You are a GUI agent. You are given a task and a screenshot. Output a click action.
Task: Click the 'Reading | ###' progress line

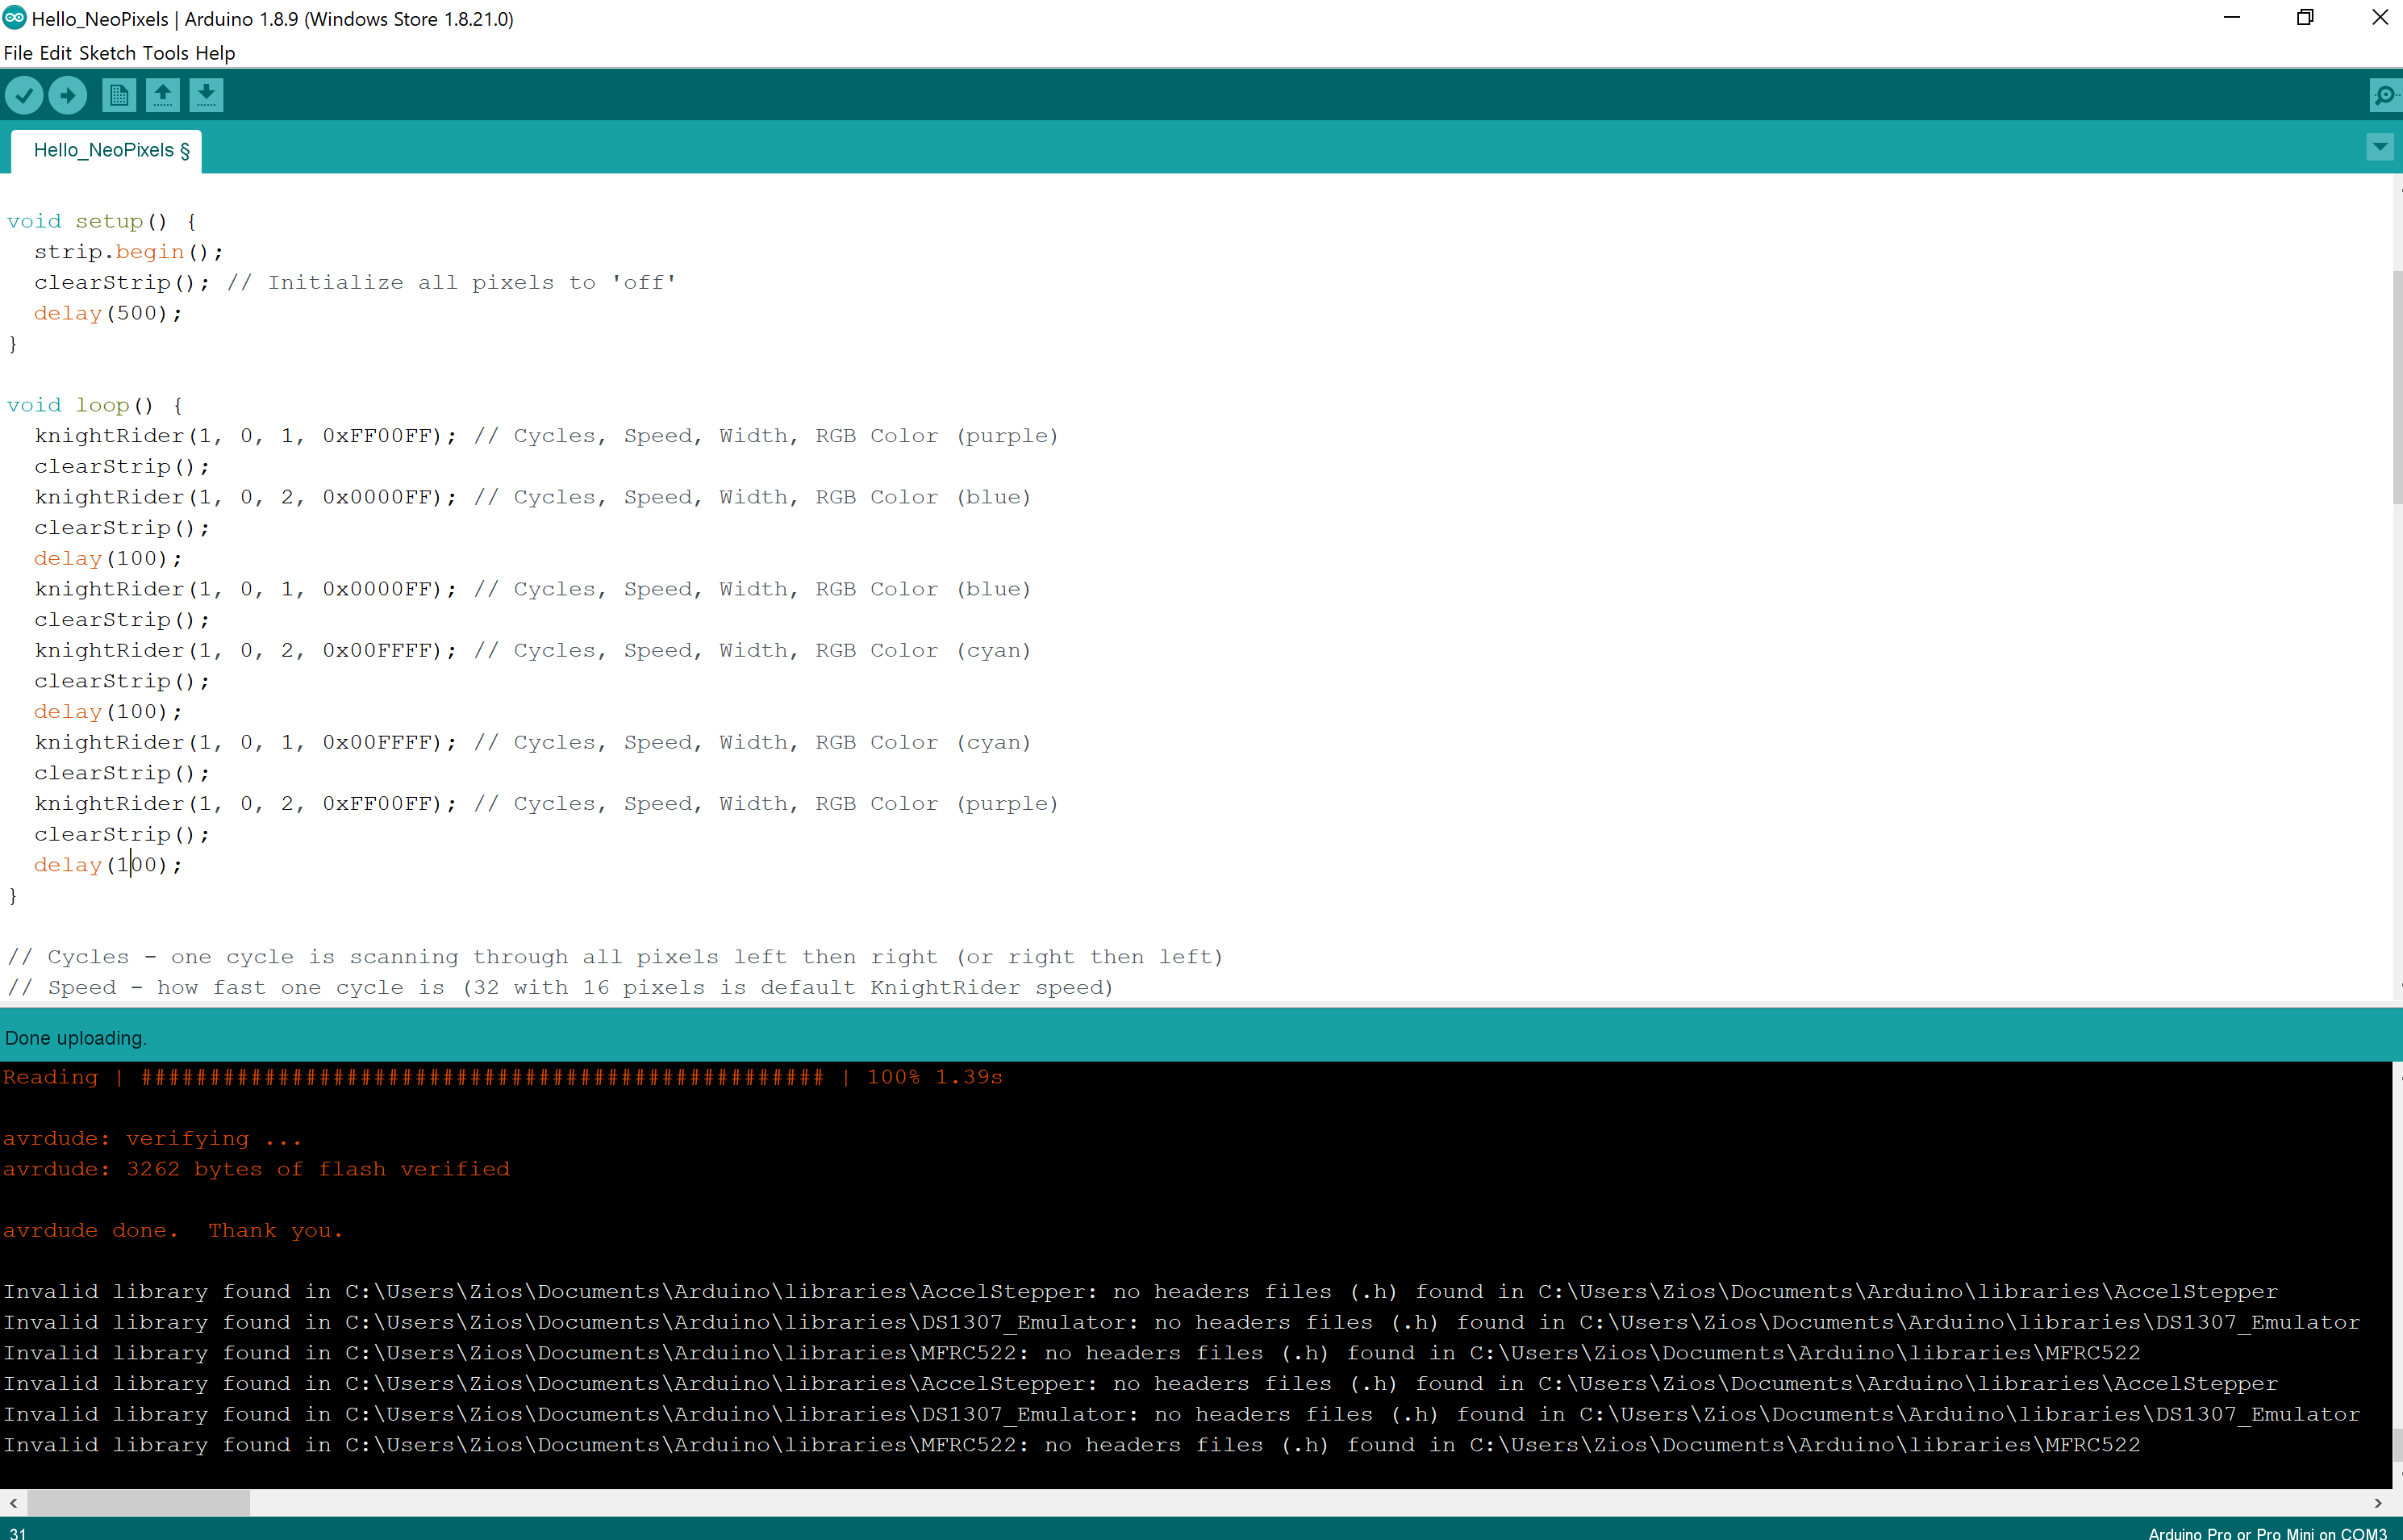(503, 1077)
